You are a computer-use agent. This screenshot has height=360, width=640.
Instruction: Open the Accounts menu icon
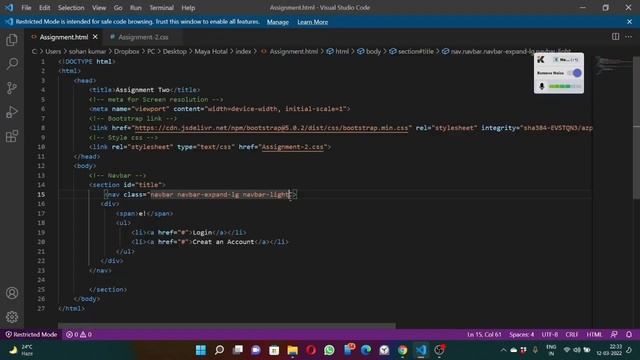pyautogui.click(x=12, y=293)
